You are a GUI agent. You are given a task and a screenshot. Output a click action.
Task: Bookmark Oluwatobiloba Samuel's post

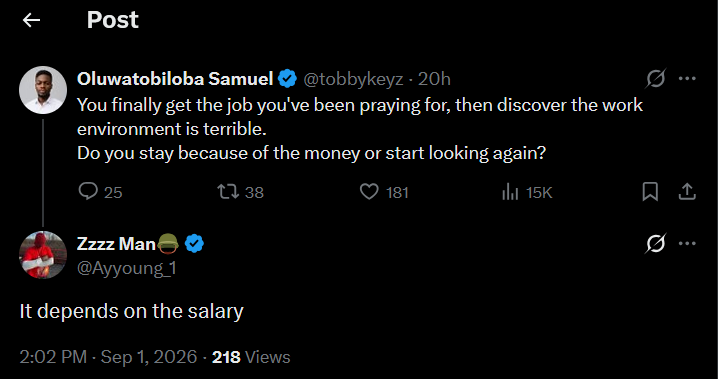650,192
